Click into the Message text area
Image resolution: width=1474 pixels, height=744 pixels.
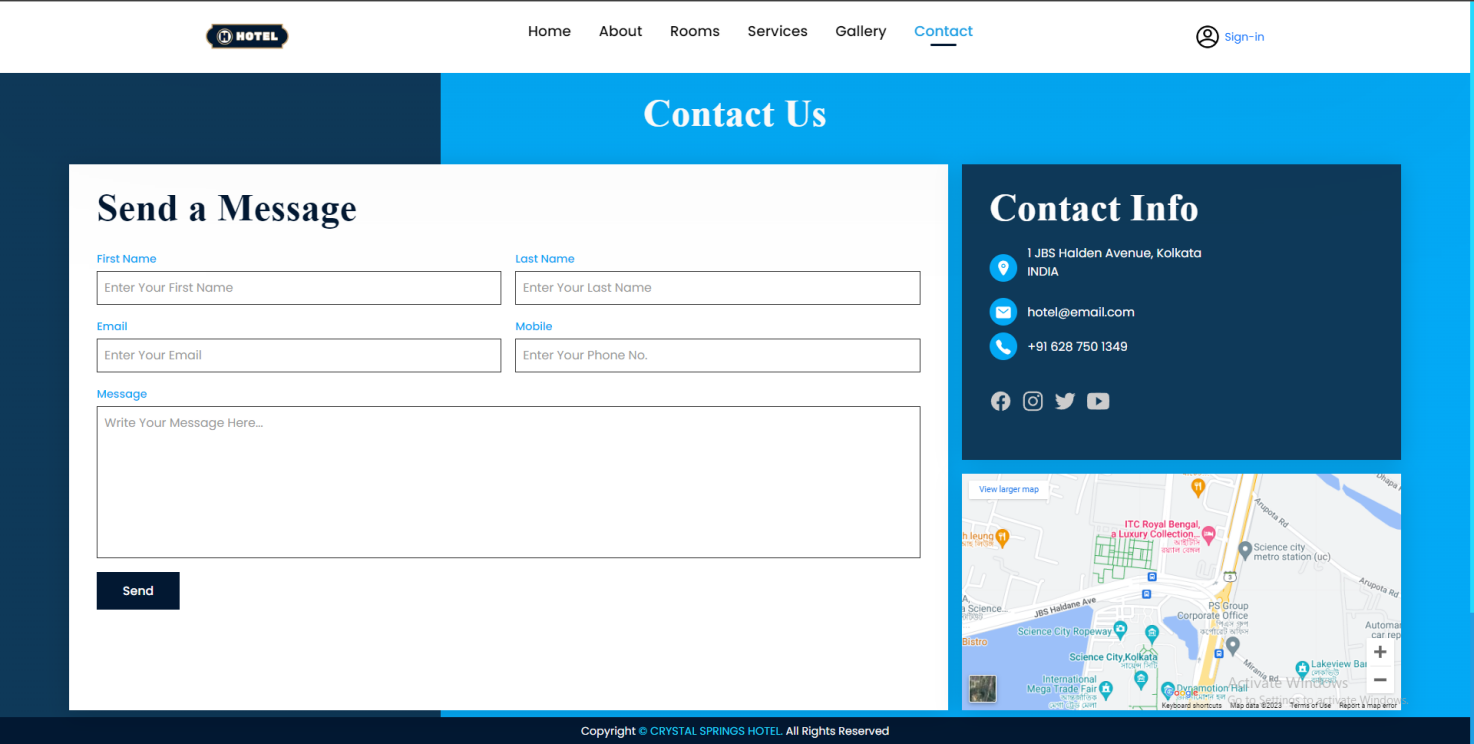(x=508, y=481)
